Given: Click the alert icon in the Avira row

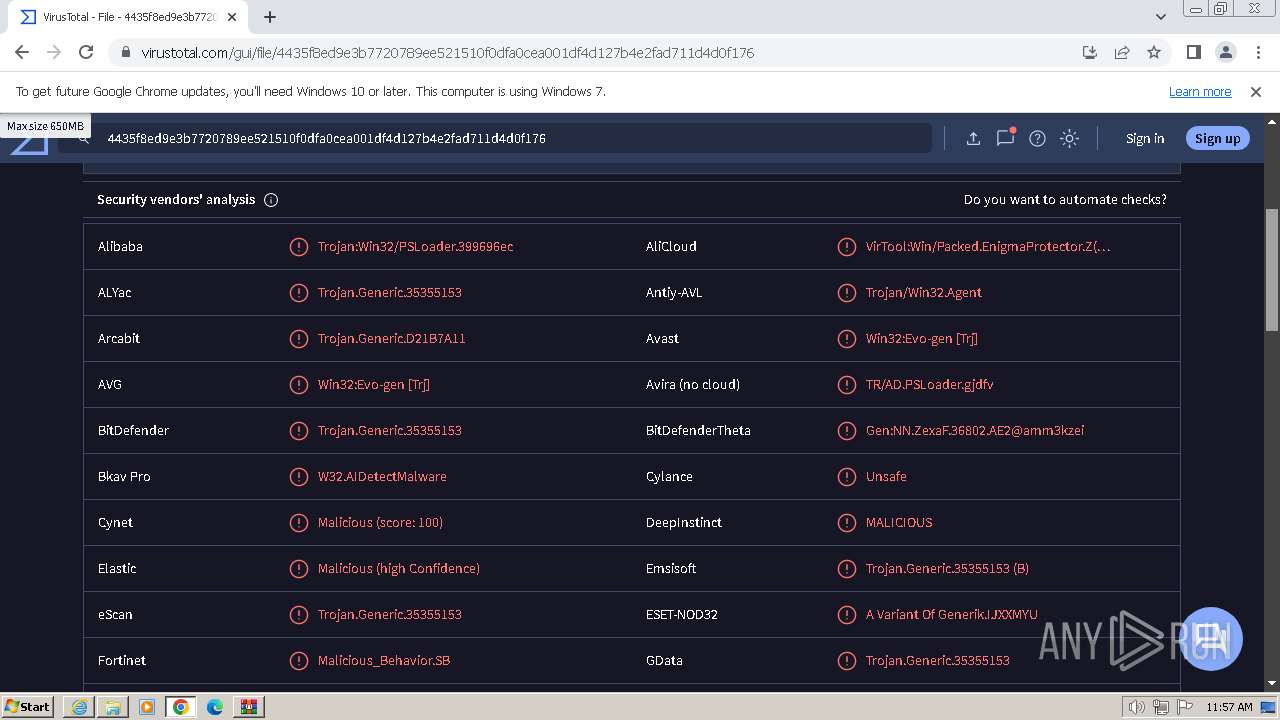Looking at the screenshot, I should pos(846,384).
